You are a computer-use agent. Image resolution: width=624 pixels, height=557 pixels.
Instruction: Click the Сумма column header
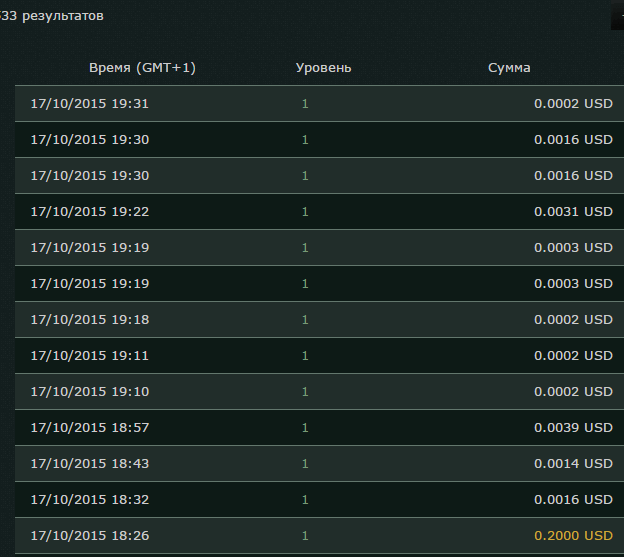[x=509, y=68]
